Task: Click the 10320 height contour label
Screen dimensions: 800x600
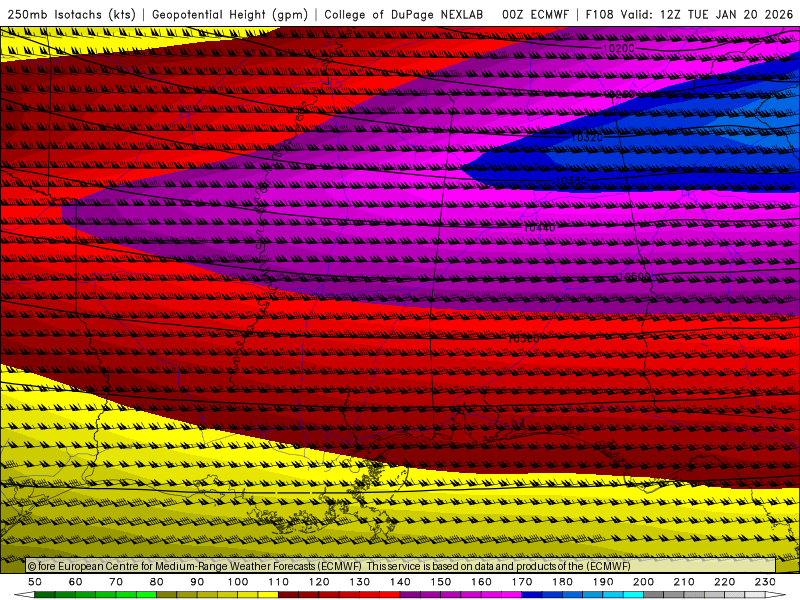Action: (586, 138)
